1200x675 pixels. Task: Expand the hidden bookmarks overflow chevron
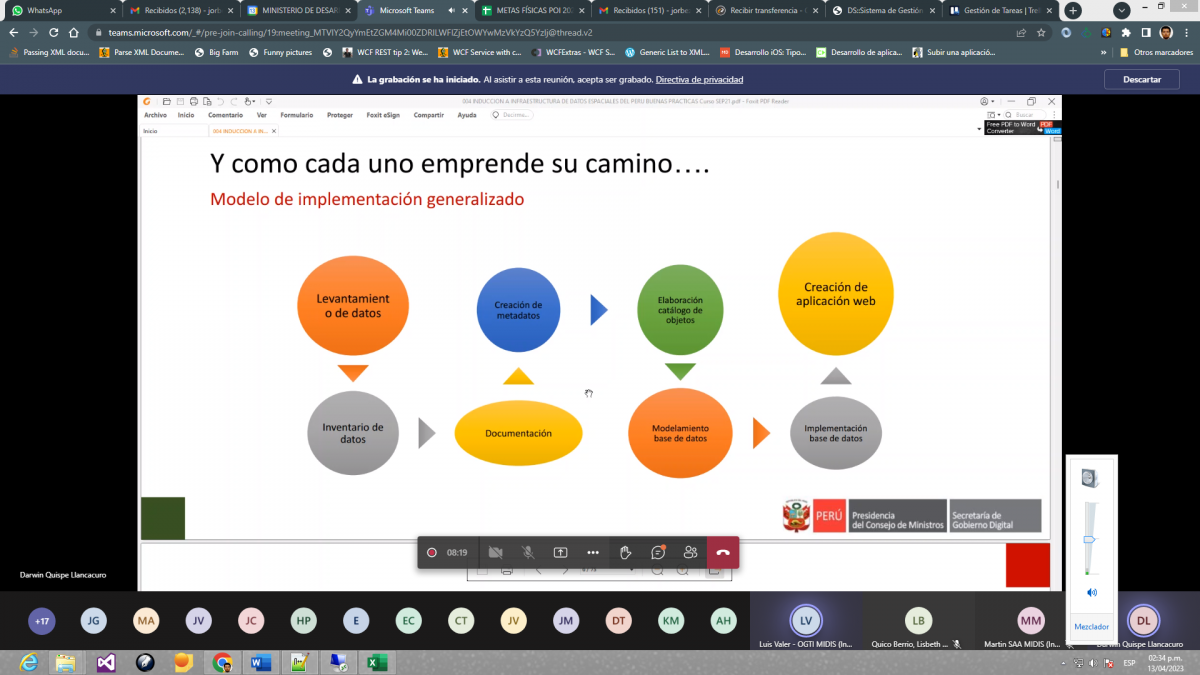pos(1105,52)
